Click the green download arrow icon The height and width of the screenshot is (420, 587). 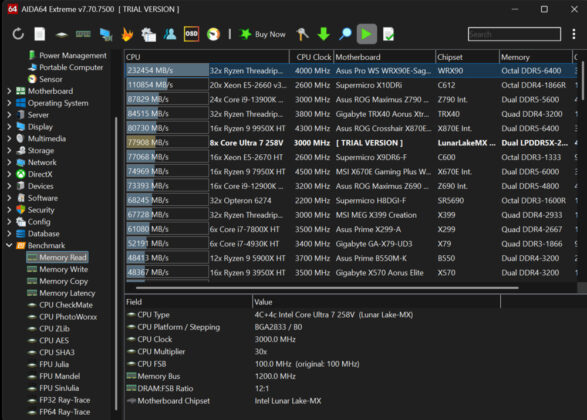pyautogui.click(x=323, y=34)
